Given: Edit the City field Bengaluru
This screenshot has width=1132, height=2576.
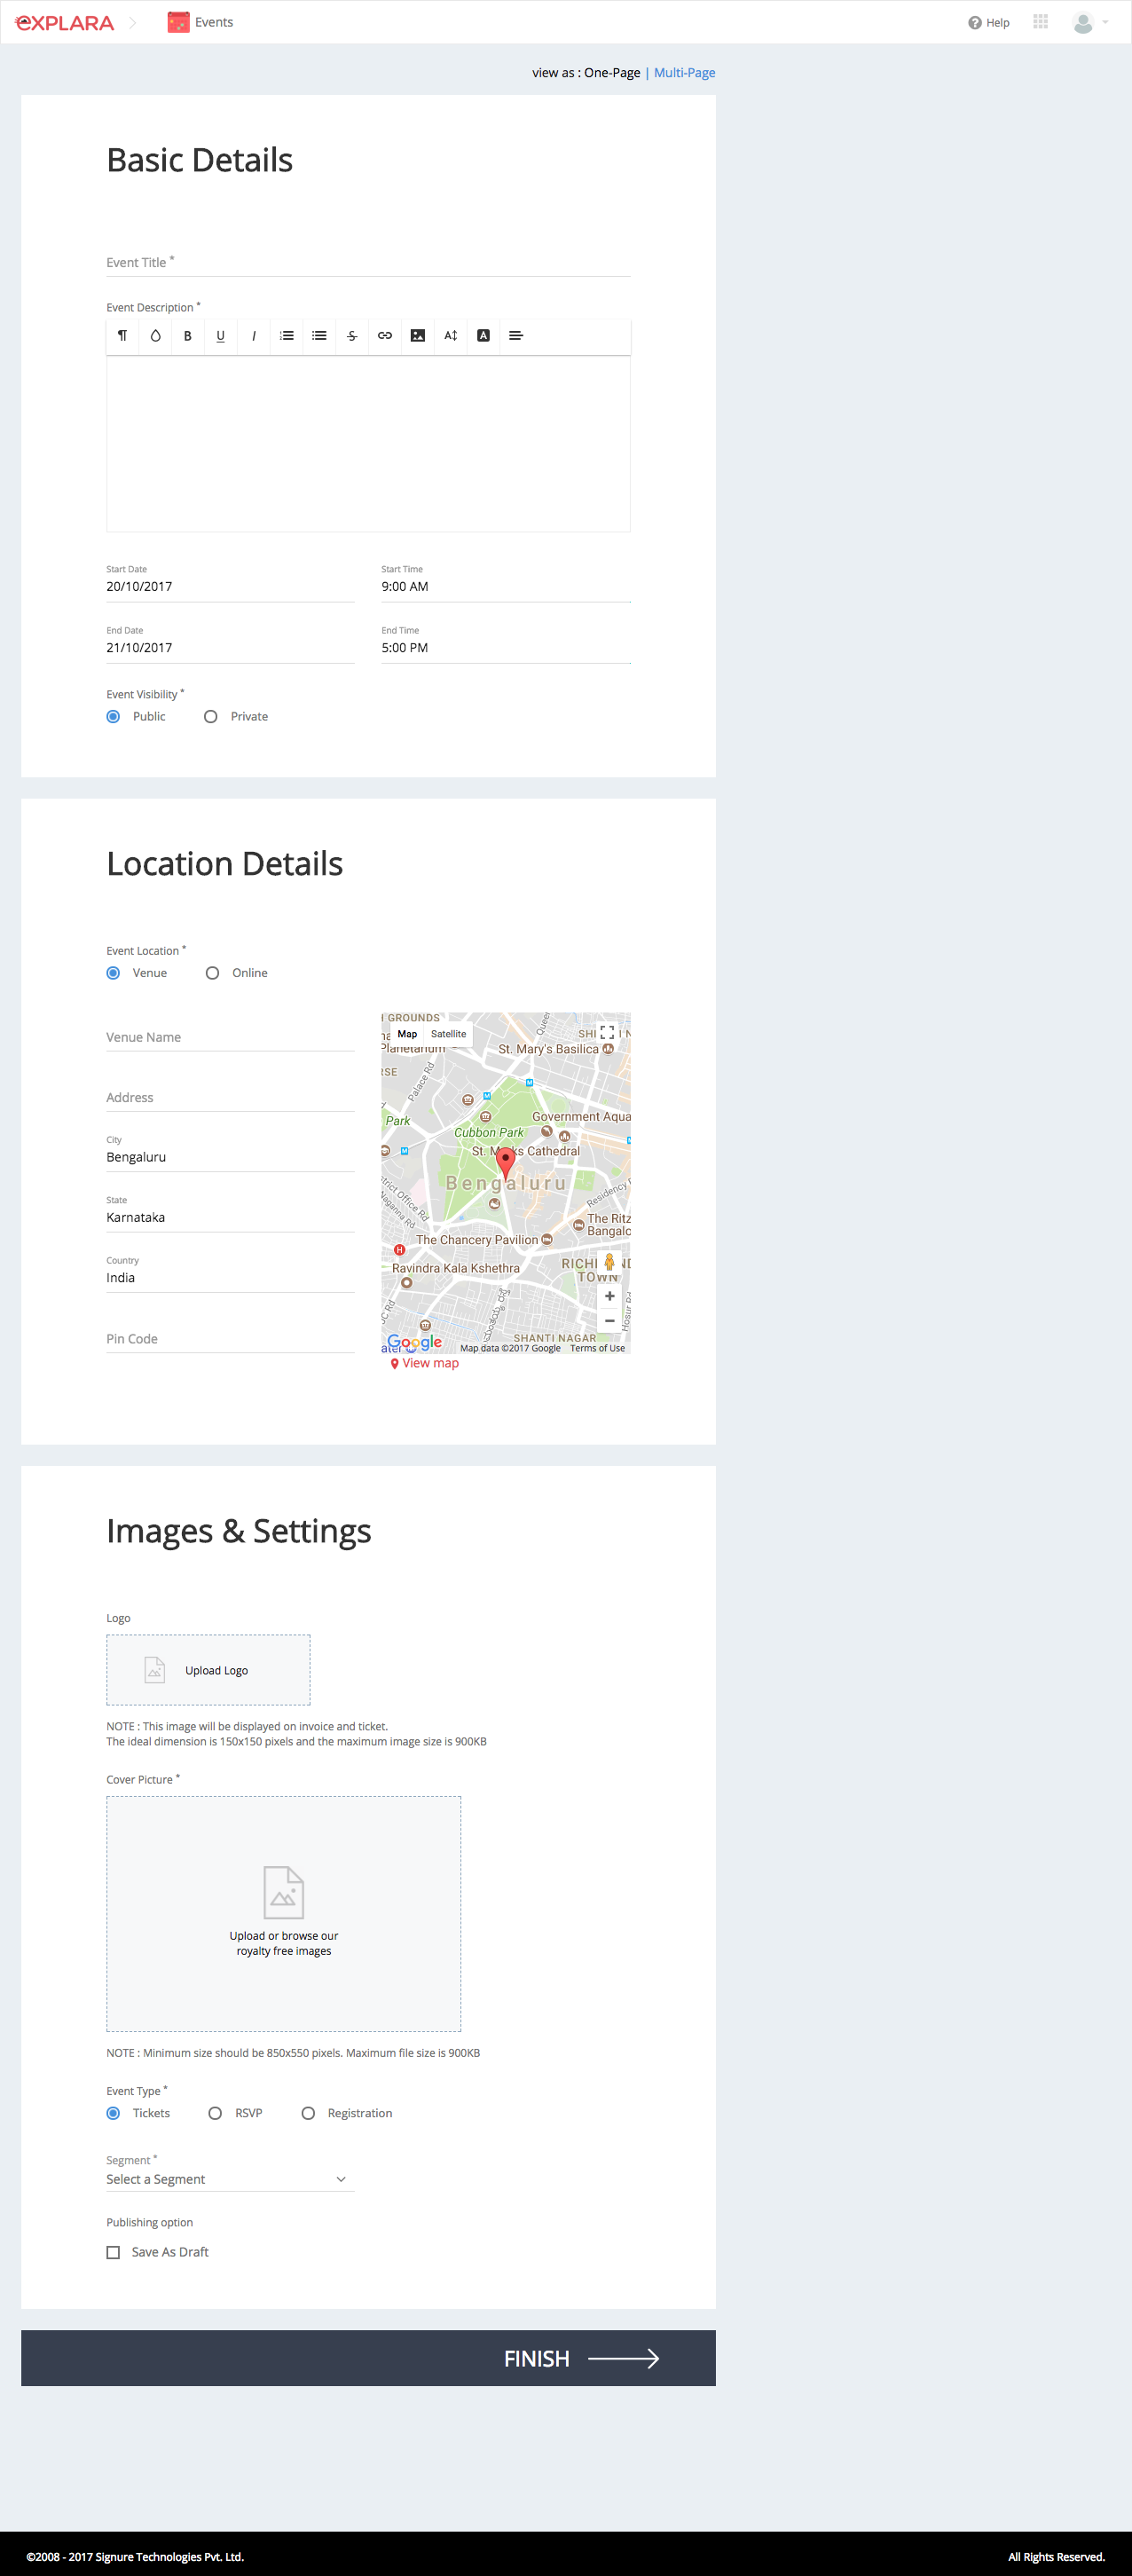Looking at the screenshot, I should 230,1157.
